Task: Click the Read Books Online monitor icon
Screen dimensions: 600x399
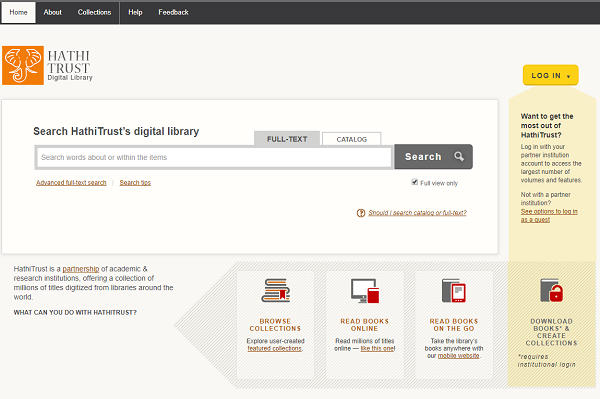Action: pos(365,291)
